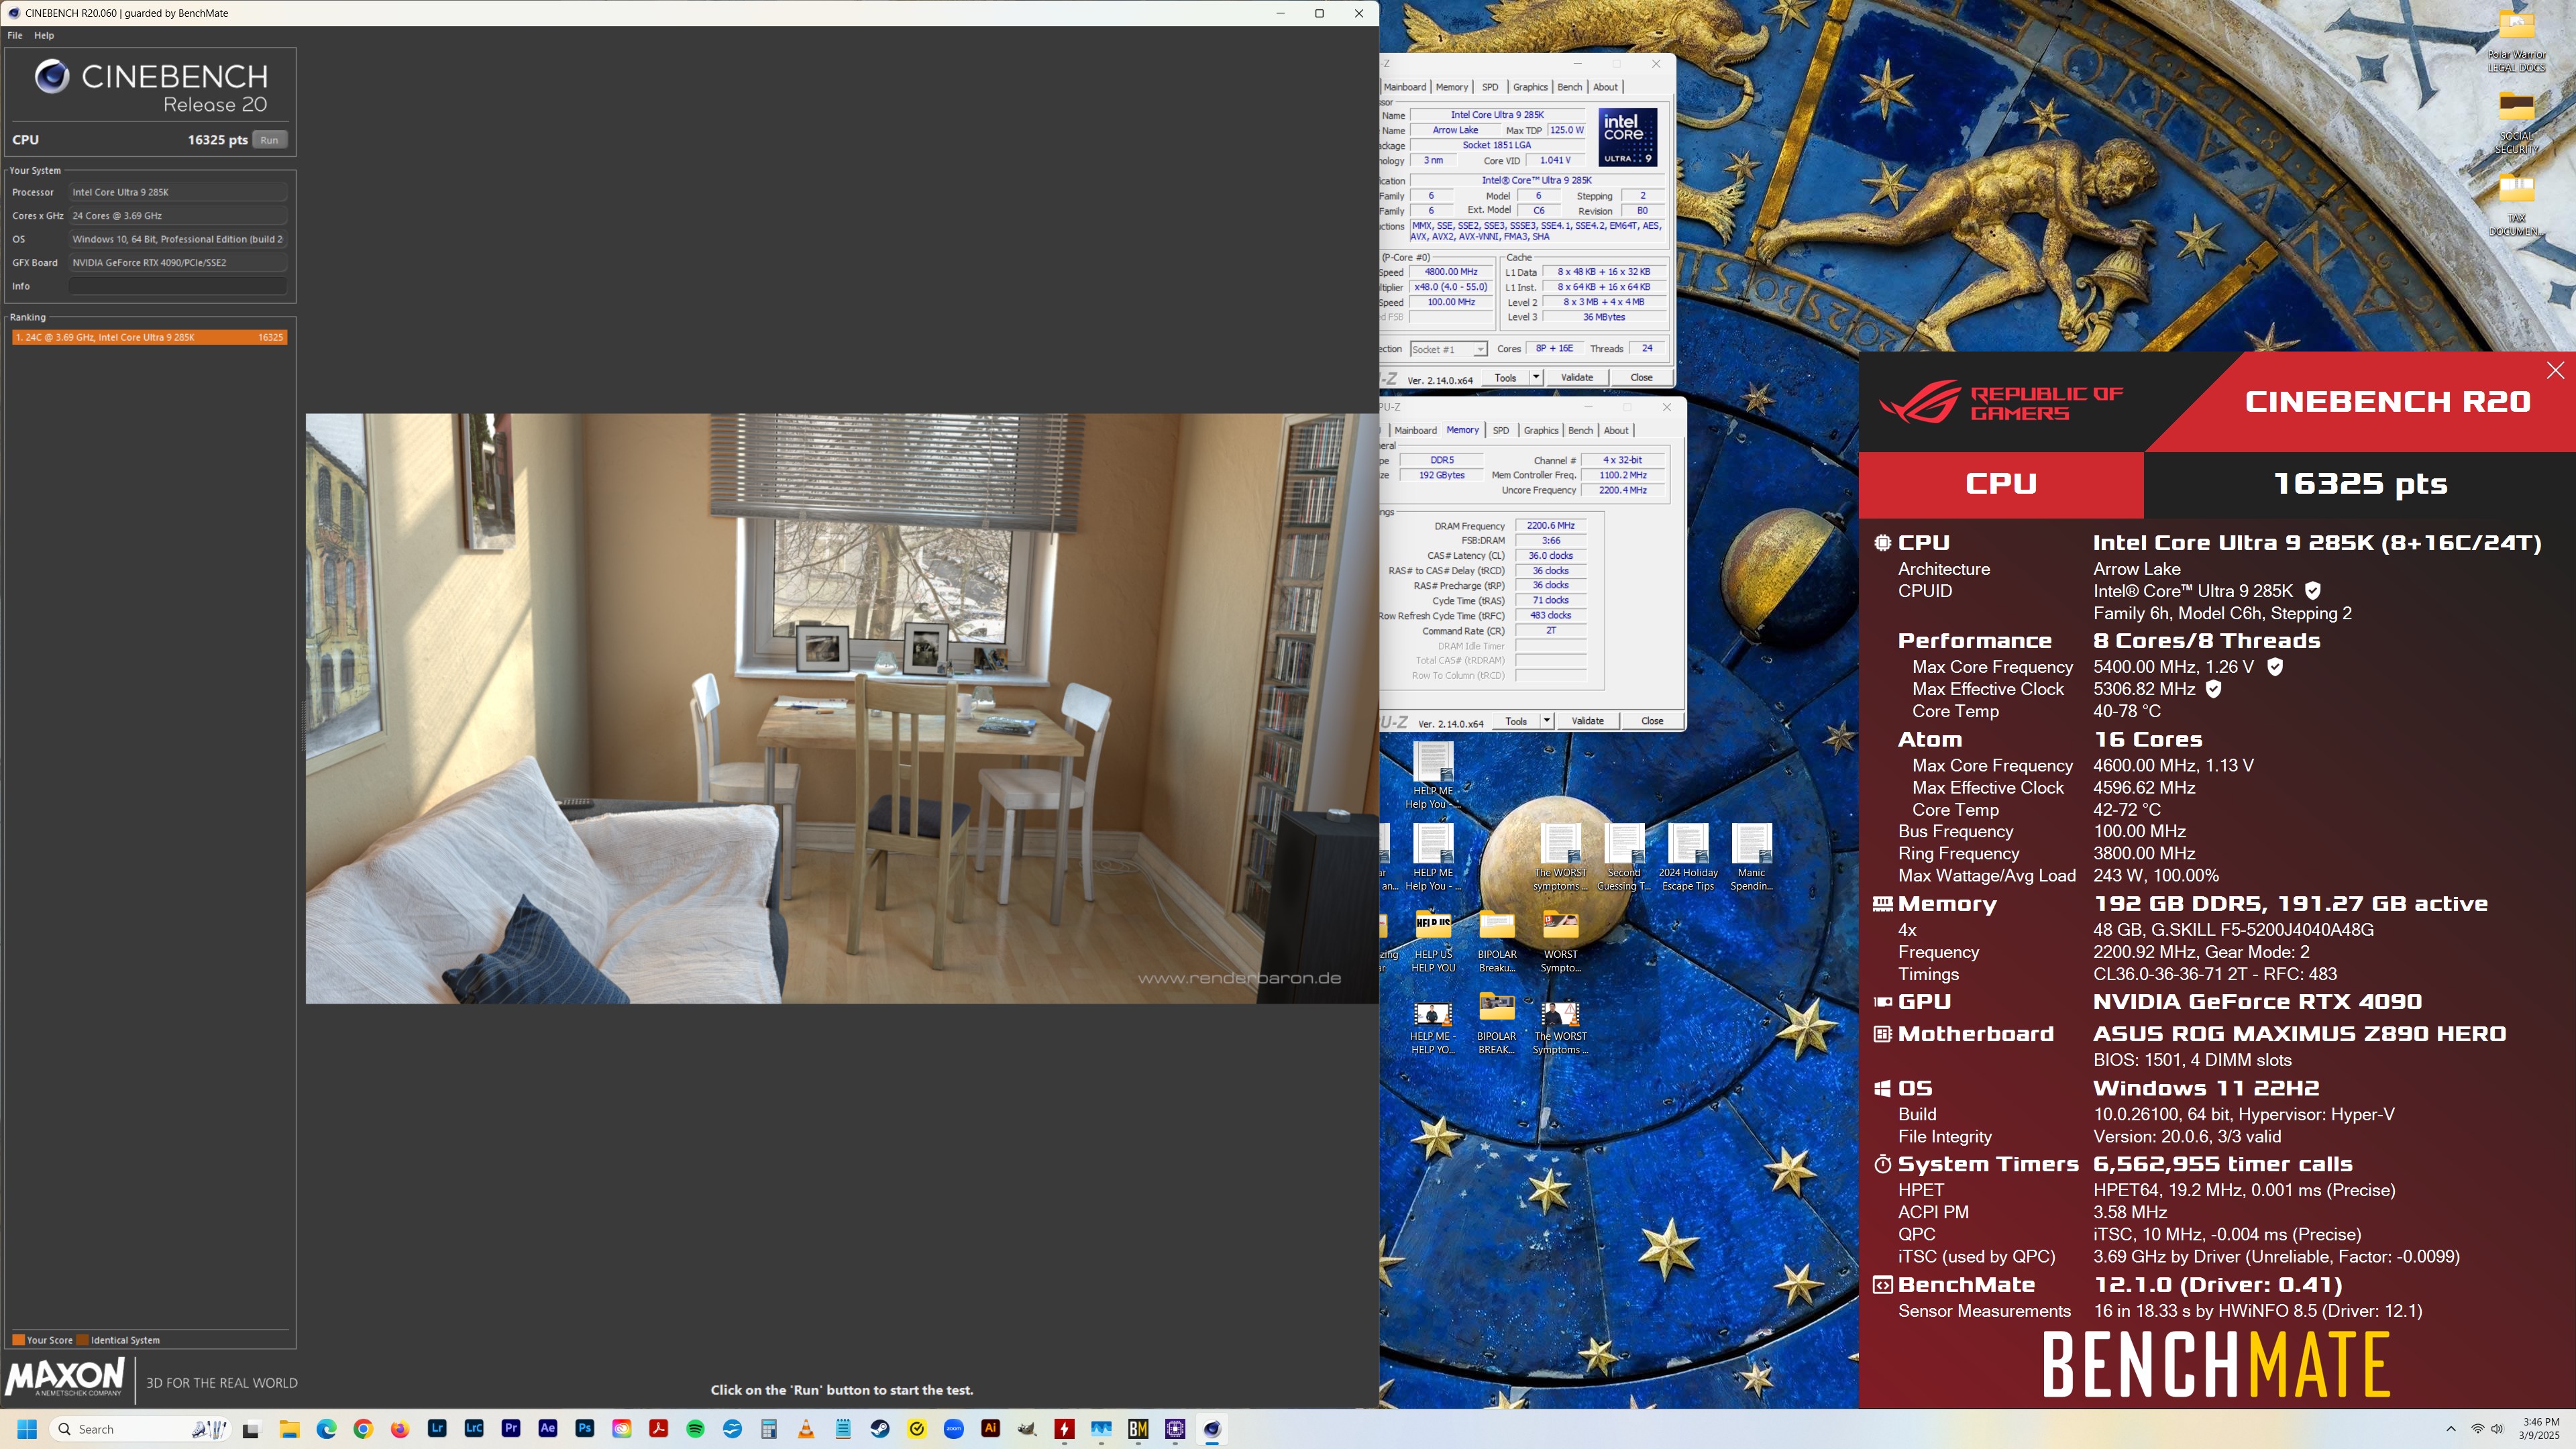
Task: Launch Google Chrome from the taskbar
Action: [x=363, y=1429]
